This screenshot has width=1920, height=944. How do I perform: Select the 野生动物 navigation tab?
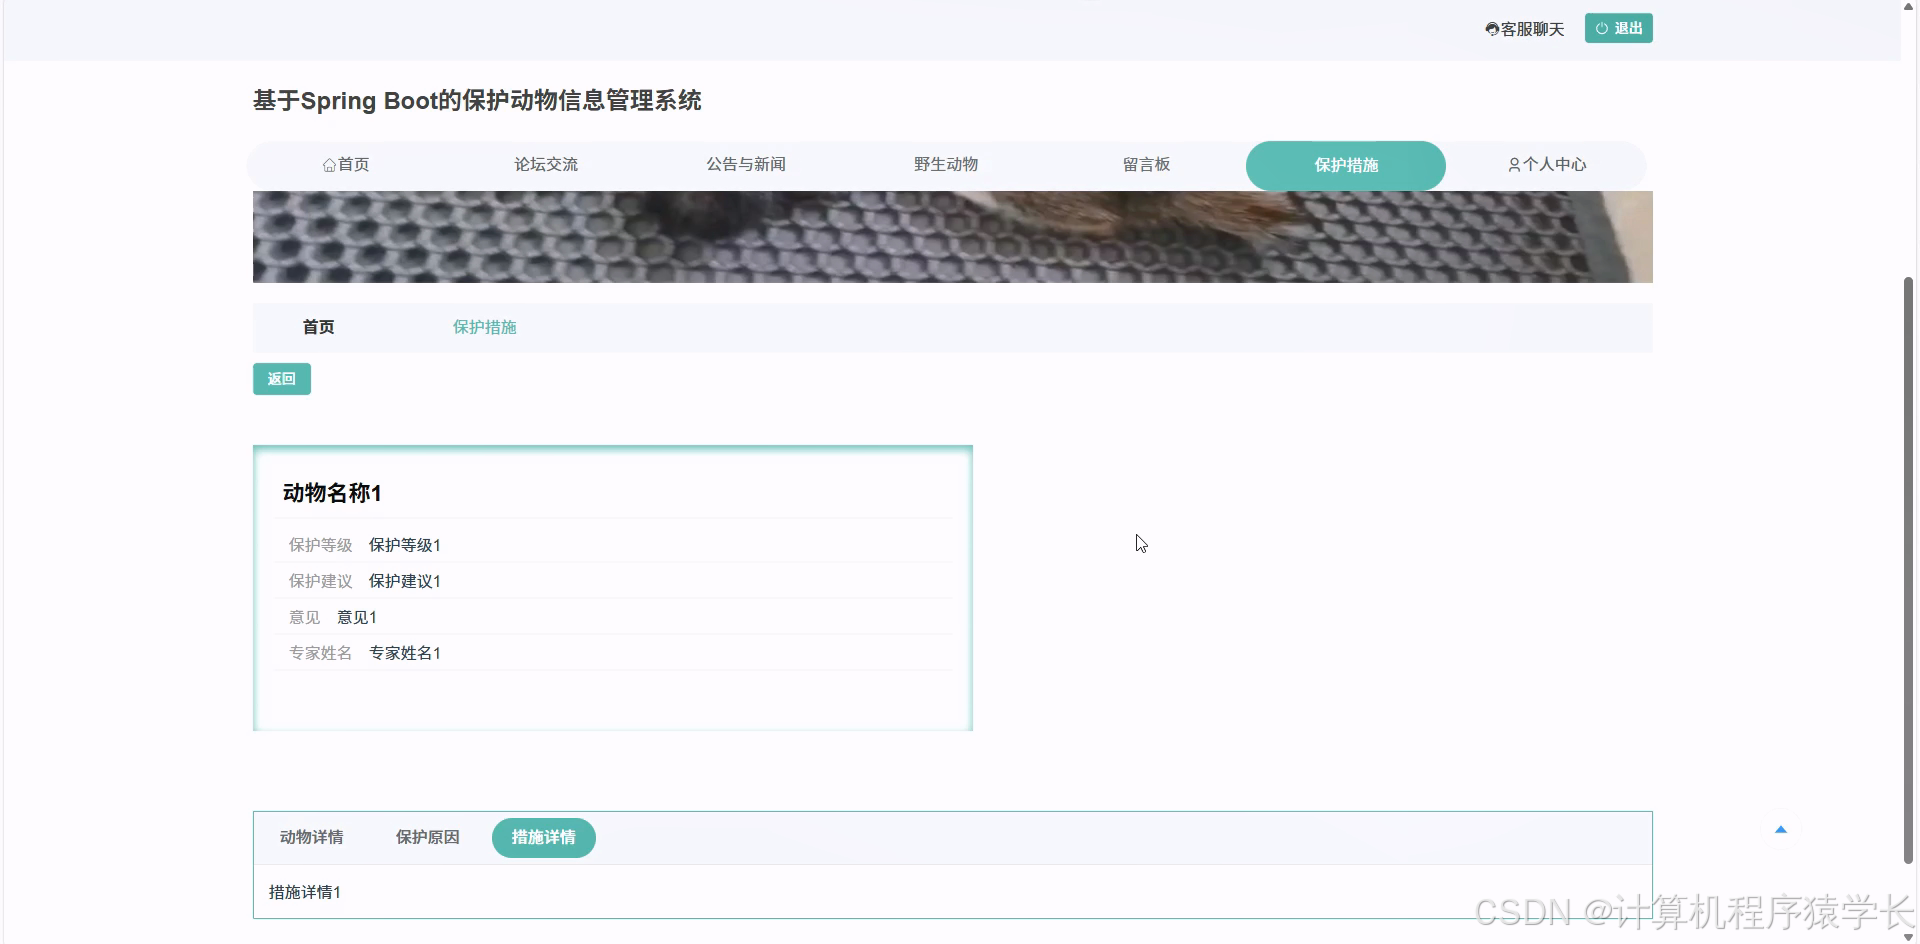coord(946,164)
